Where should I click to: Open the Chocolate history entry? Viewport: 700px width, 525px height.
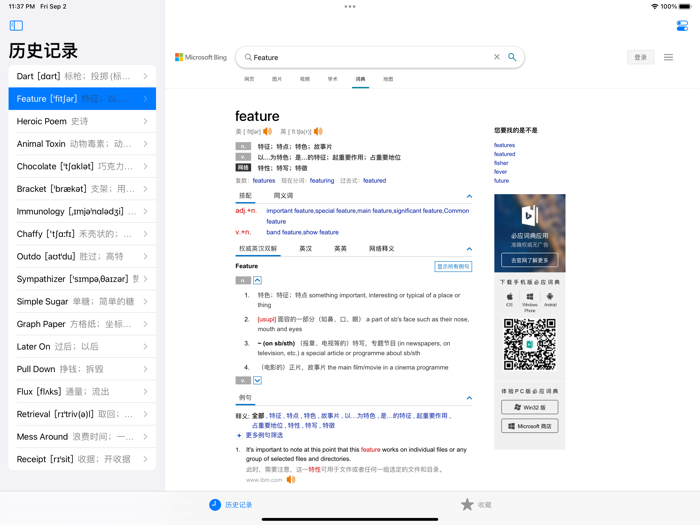coord(82,166)
